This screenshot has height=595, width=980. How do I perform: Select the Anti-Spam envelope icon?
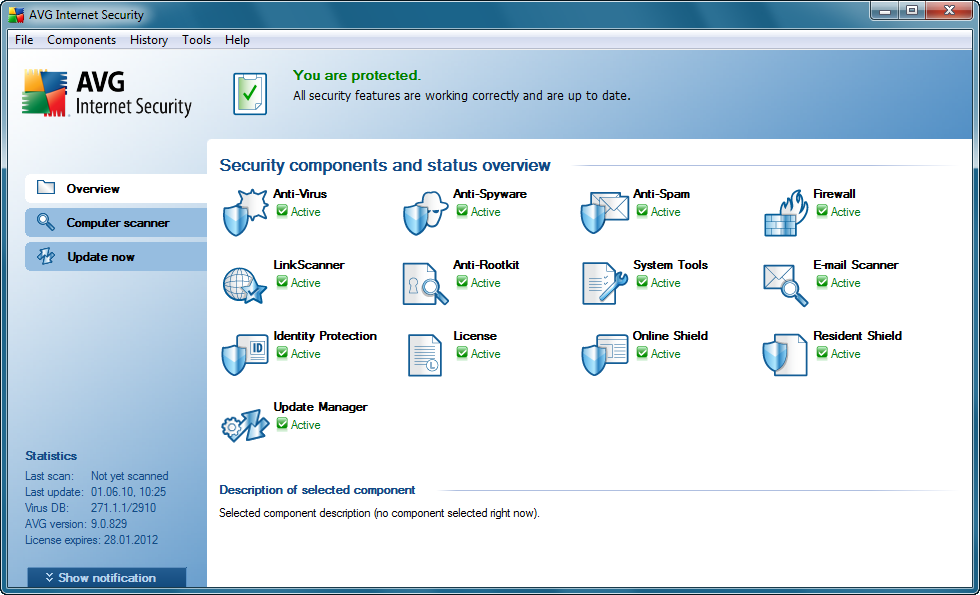[604, 211]
